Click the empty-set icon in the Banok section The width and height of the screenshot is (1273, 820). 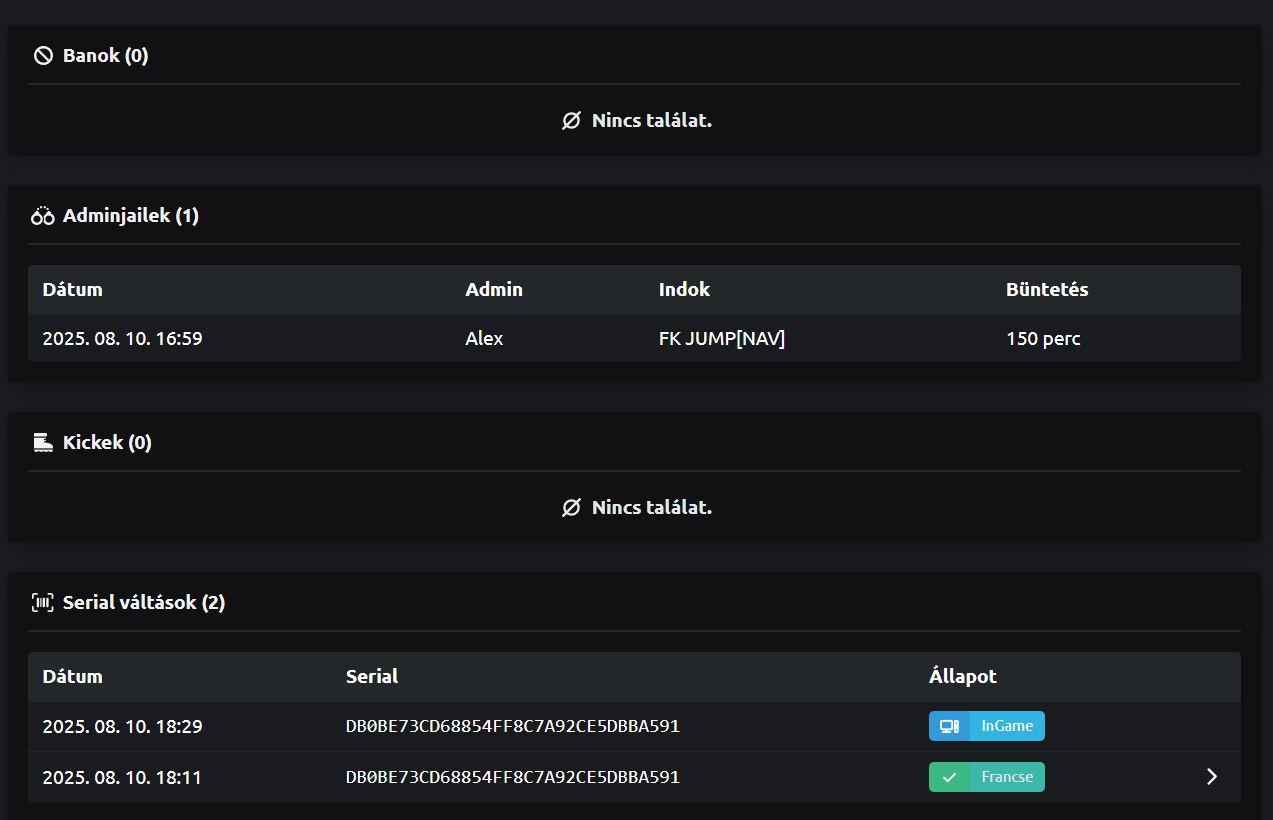571,121
